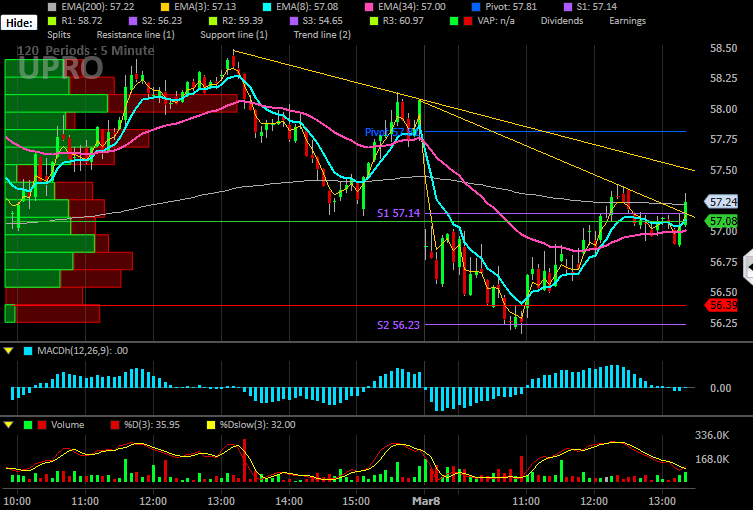Screen dimensions: 753x510
Task: Click the 58.50 price axis label
Action: [724, 48]
